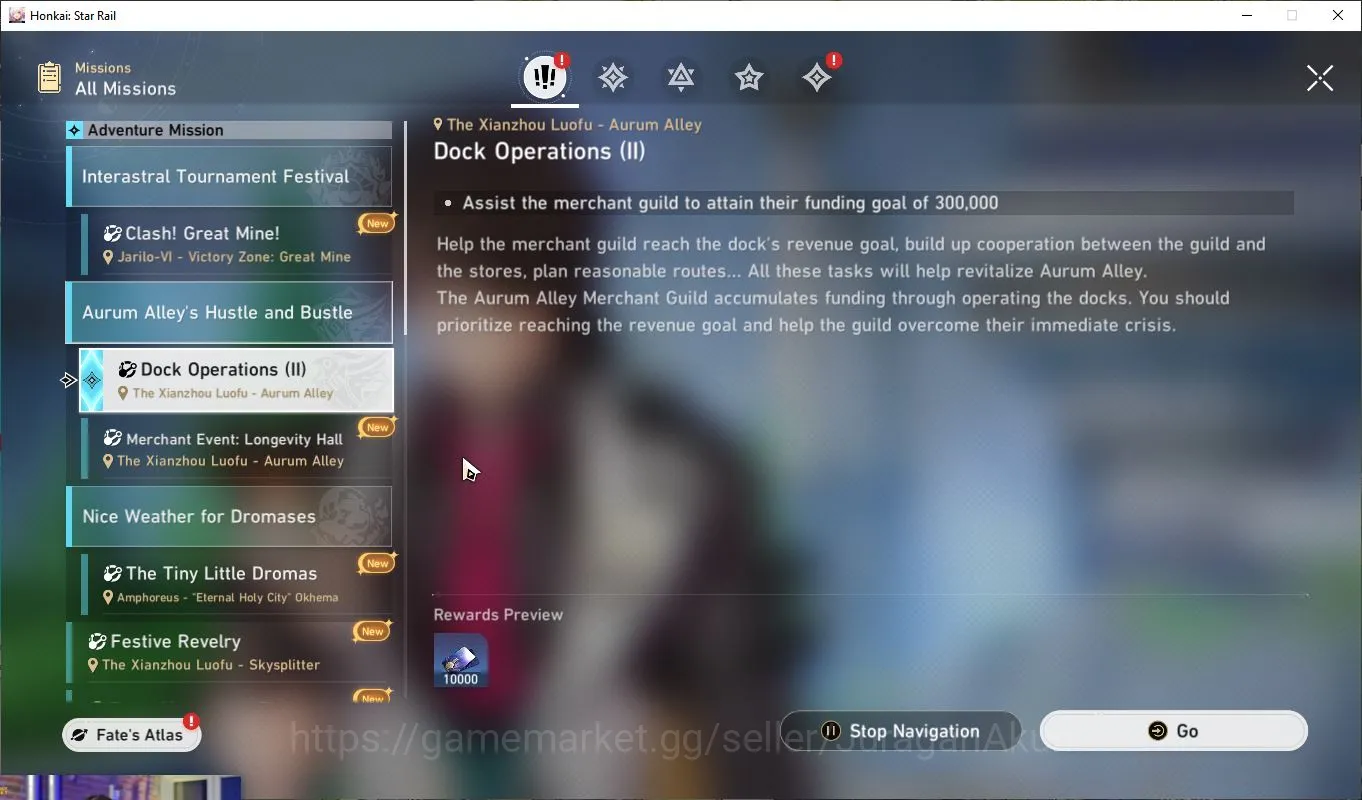Viewport: 1362px width, 800px height.
Task: Click the Amphoreus - "Eternal Holy City" Okhema location
Action: pos(228,598)
